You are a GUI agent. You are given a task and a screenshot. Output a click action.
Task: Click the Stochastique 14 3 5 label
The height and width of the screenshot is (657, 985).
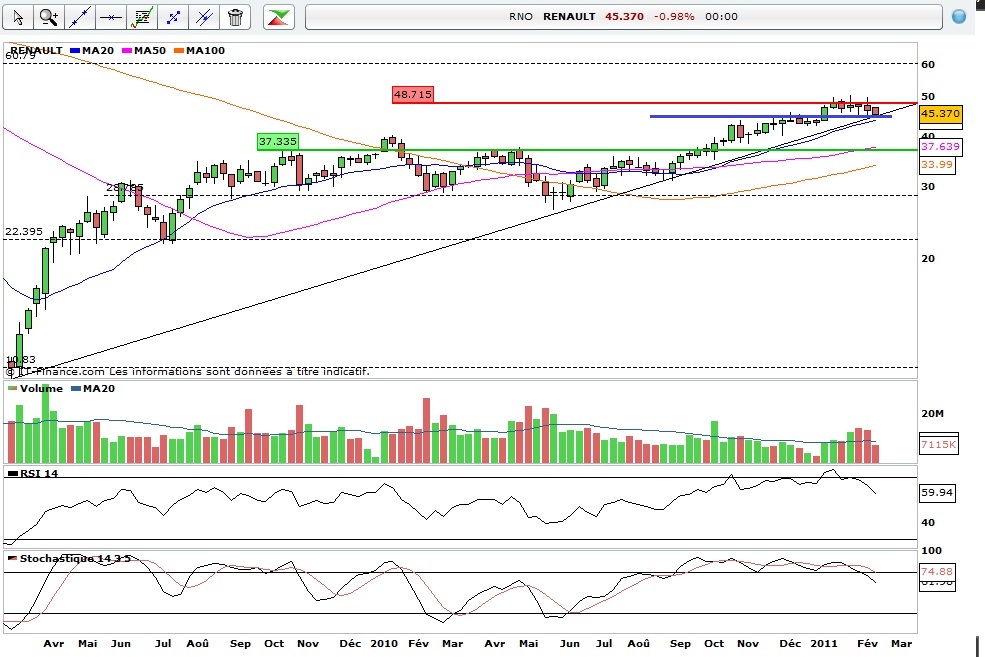point(75,558)
